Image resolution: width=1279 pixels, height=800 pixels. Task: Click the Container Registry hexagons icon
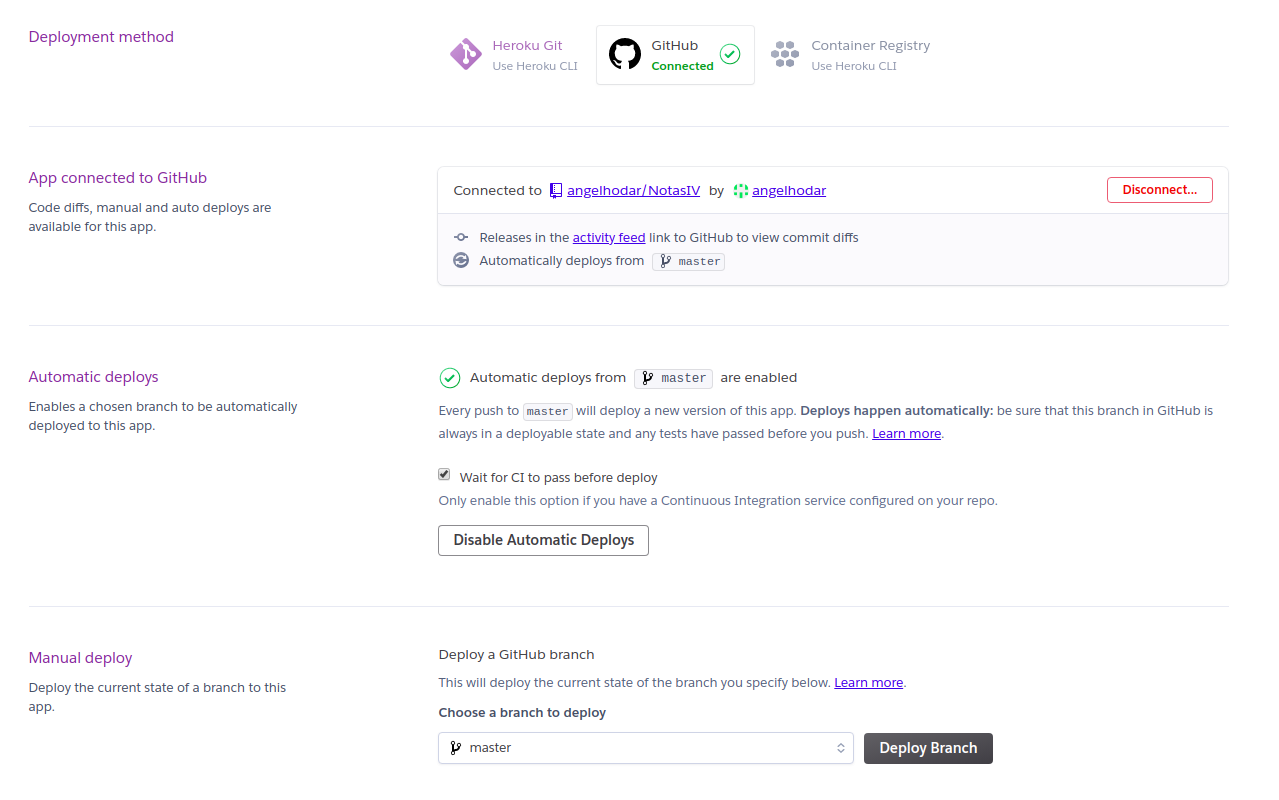785,55
